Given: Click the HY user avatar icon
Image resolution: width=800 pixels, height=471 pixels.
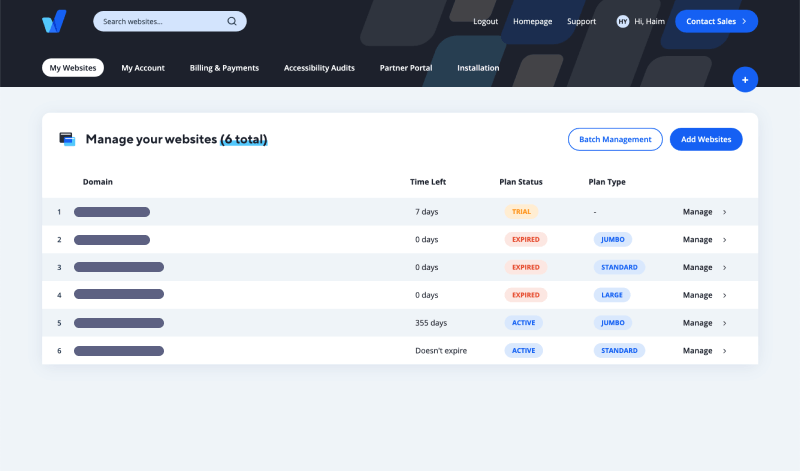Looking at the screenshot, I should tap(623, 21).
